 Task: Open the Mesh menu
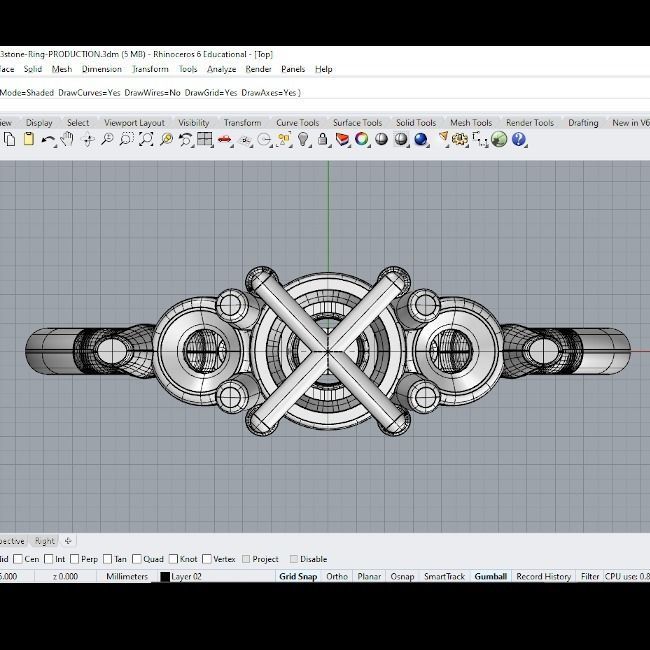(x=62, y=69)
